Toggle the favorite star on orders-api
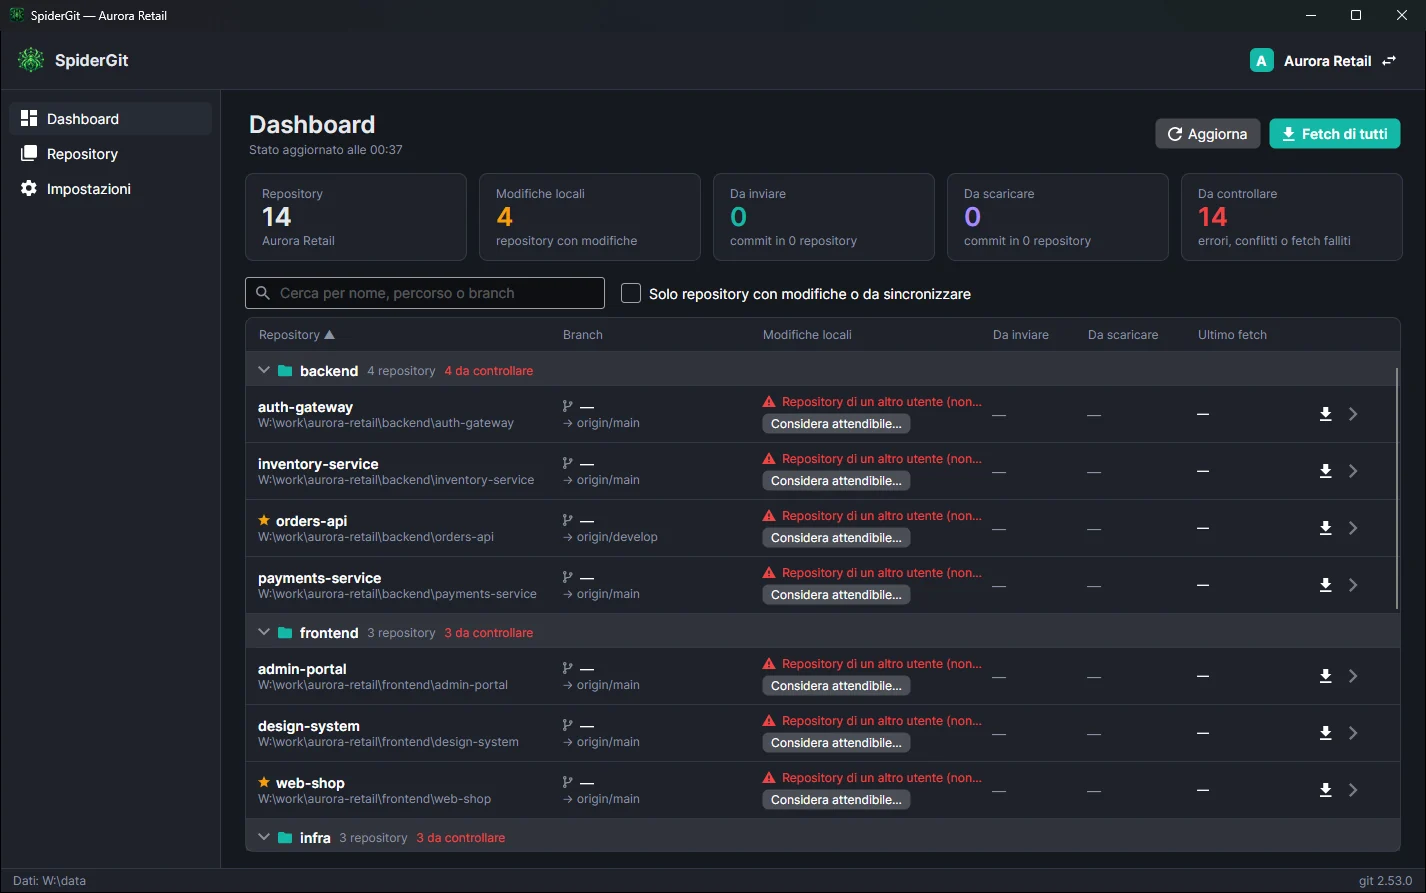The image size is (1426, 893). coord(264,520)
